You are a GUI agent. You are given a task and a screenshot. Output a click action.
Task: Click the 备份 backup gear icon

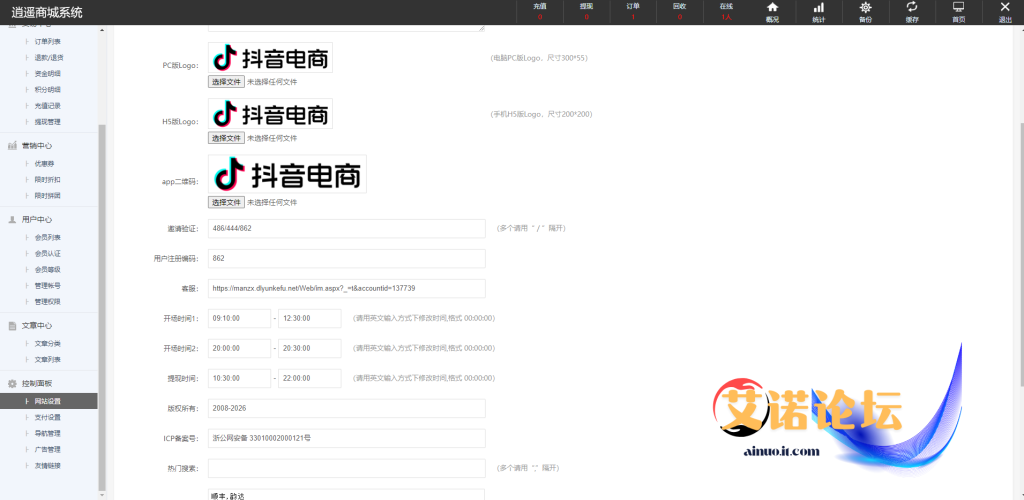865,7
